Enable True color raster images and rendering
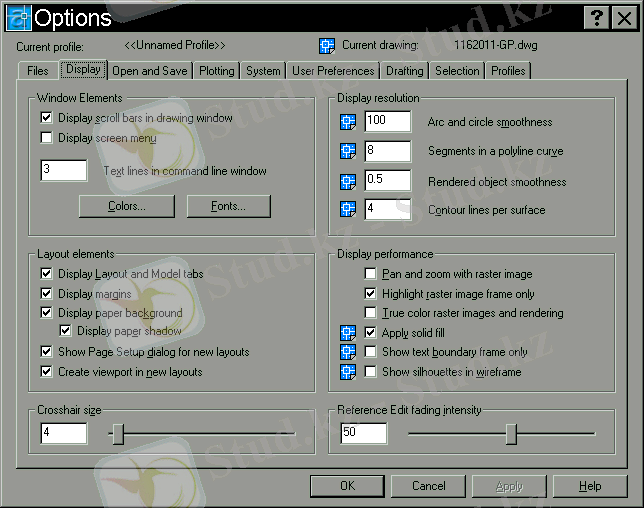This screenshot has height=508, width=644. 370,313
